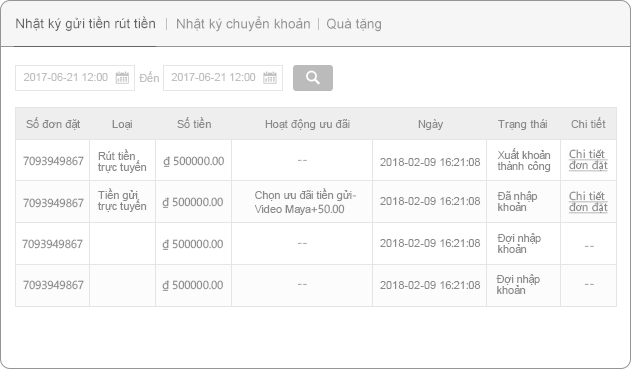Focus the end date input after Đến
The height and width of the screenshot is (369, 631).
click(223, 78)
